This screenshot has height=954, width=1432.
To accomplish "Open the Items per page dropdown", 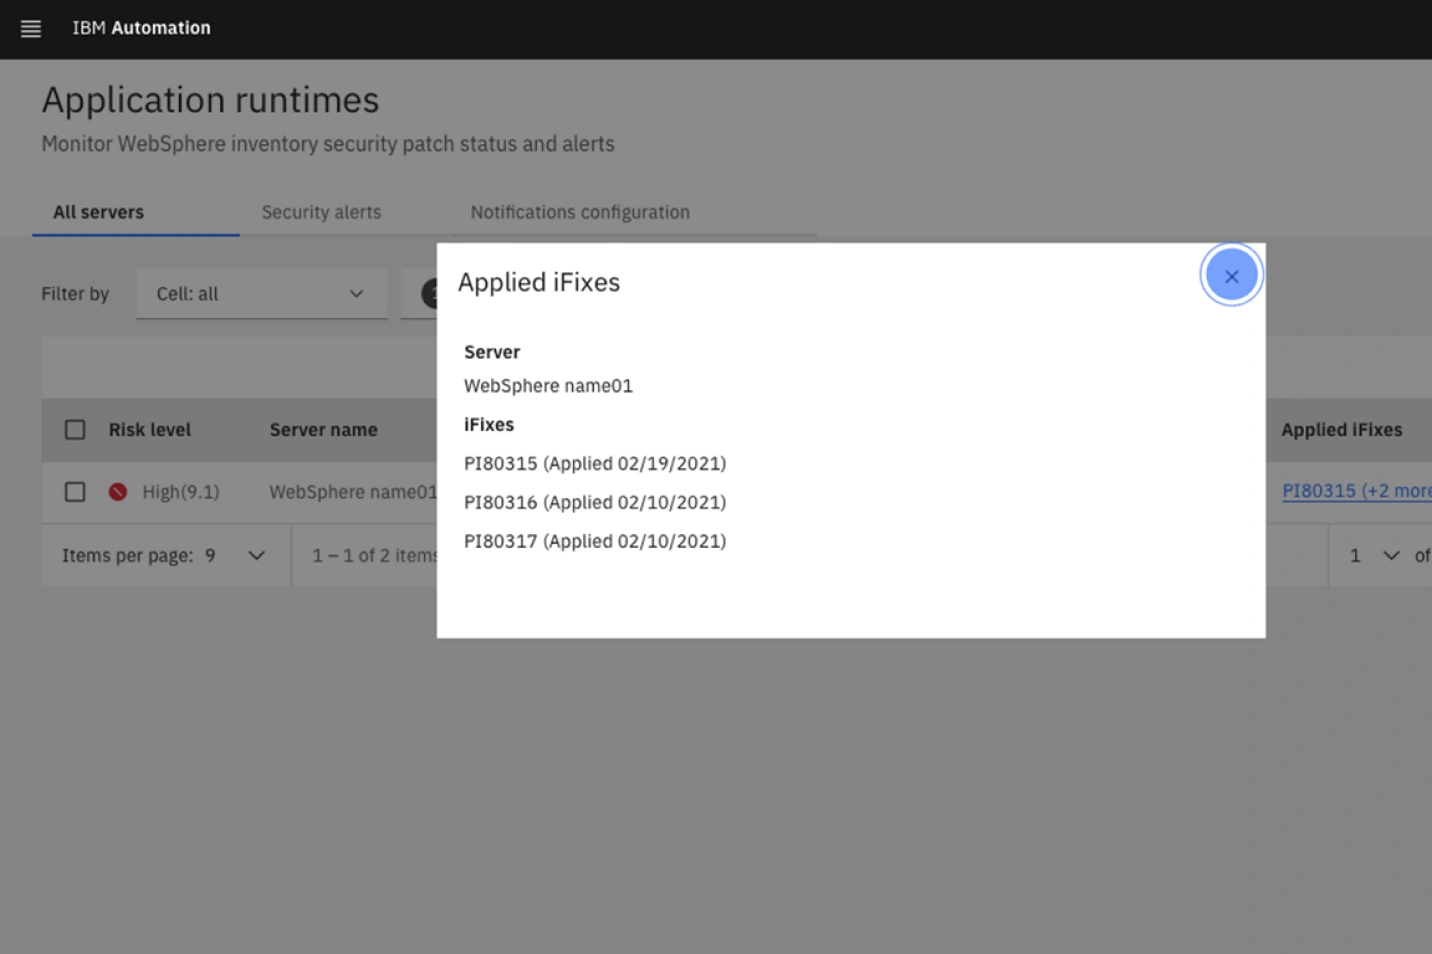I will pyautogui.click(x=256, y=555).
